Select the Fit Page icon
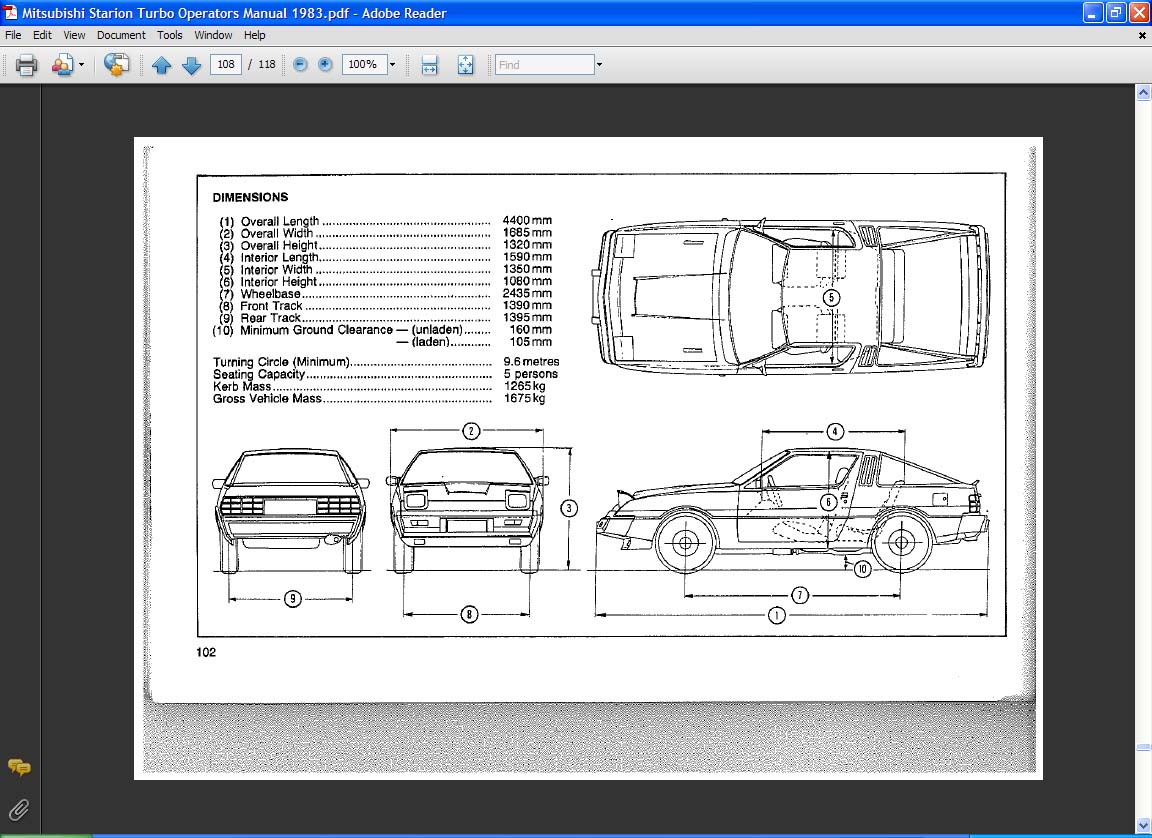The image size is (1152, 838). click(x=466, y=65)
